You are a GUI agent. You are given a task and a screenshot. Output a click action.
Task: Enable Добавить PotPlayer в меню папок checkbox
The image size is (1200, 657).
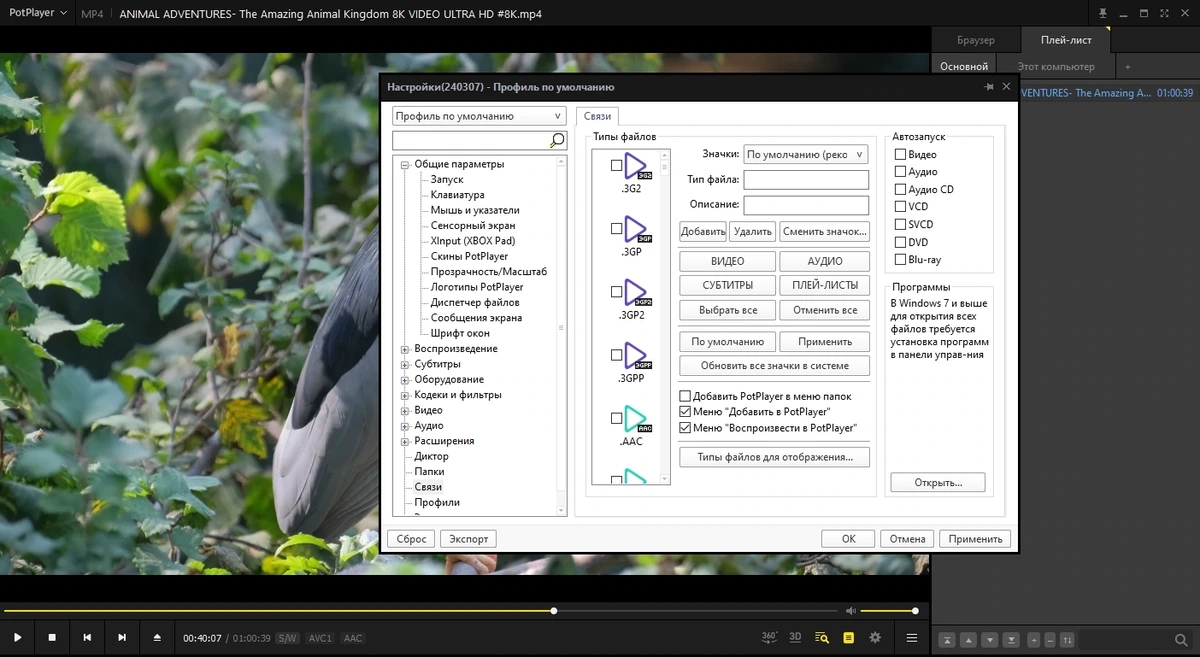click(x=685, y=397)
